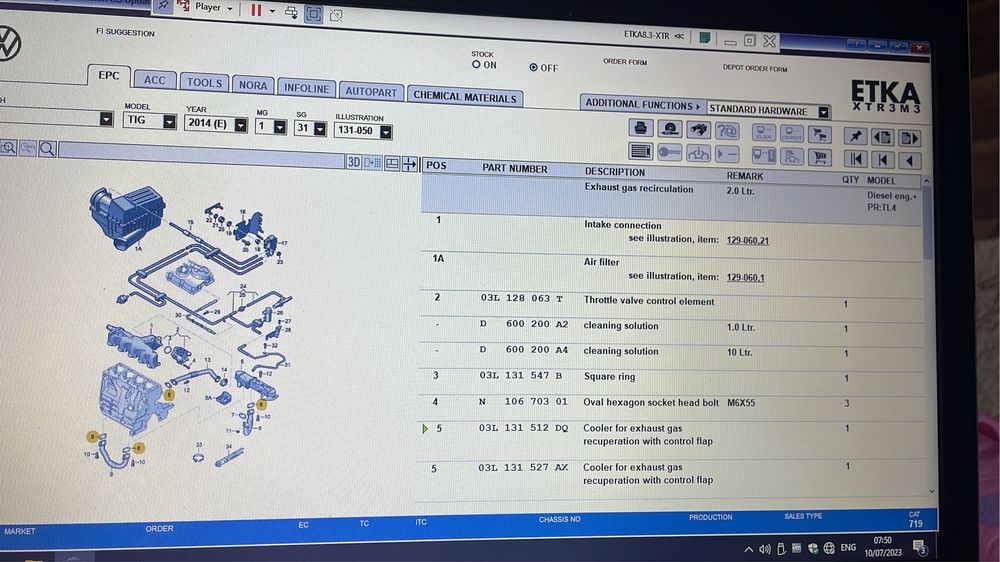The image size is (1000, 562).
Task: Select Stock ON radio button
Action: click(476, 64)
